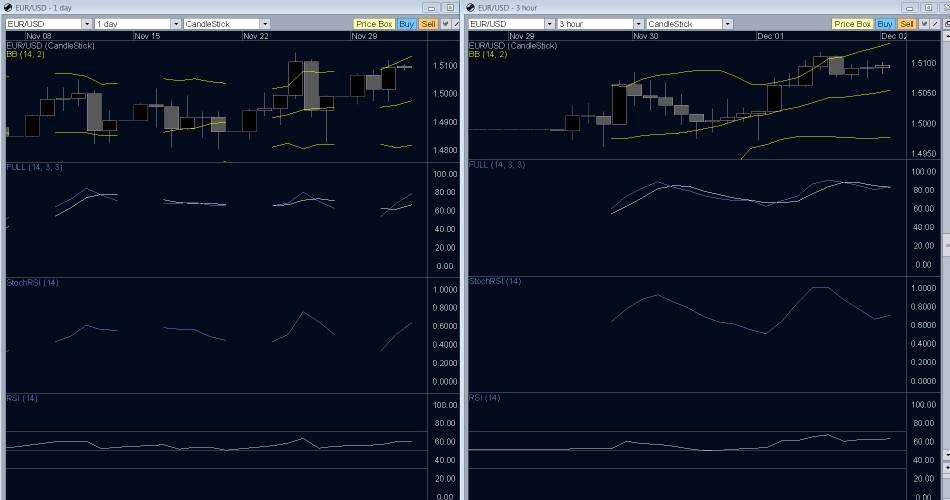Click app icon in EUR/USD - 3 hour title bar

[471, 7]
